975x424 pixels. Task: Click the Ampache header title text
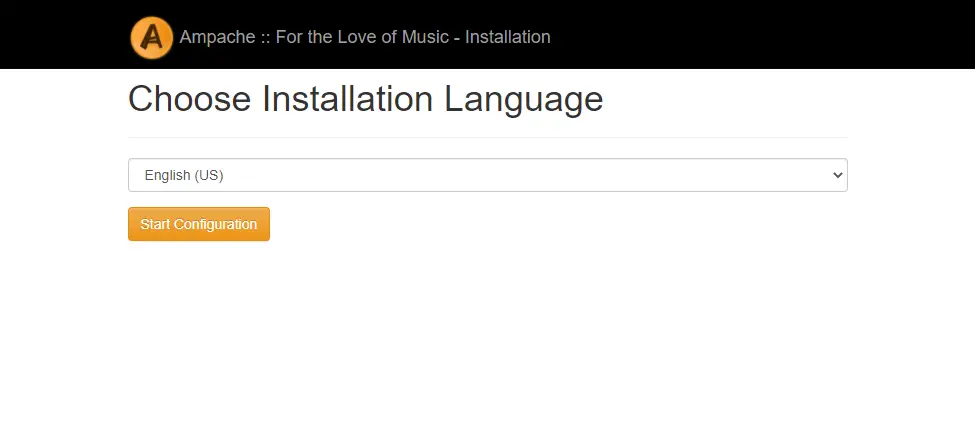(365, 37)
